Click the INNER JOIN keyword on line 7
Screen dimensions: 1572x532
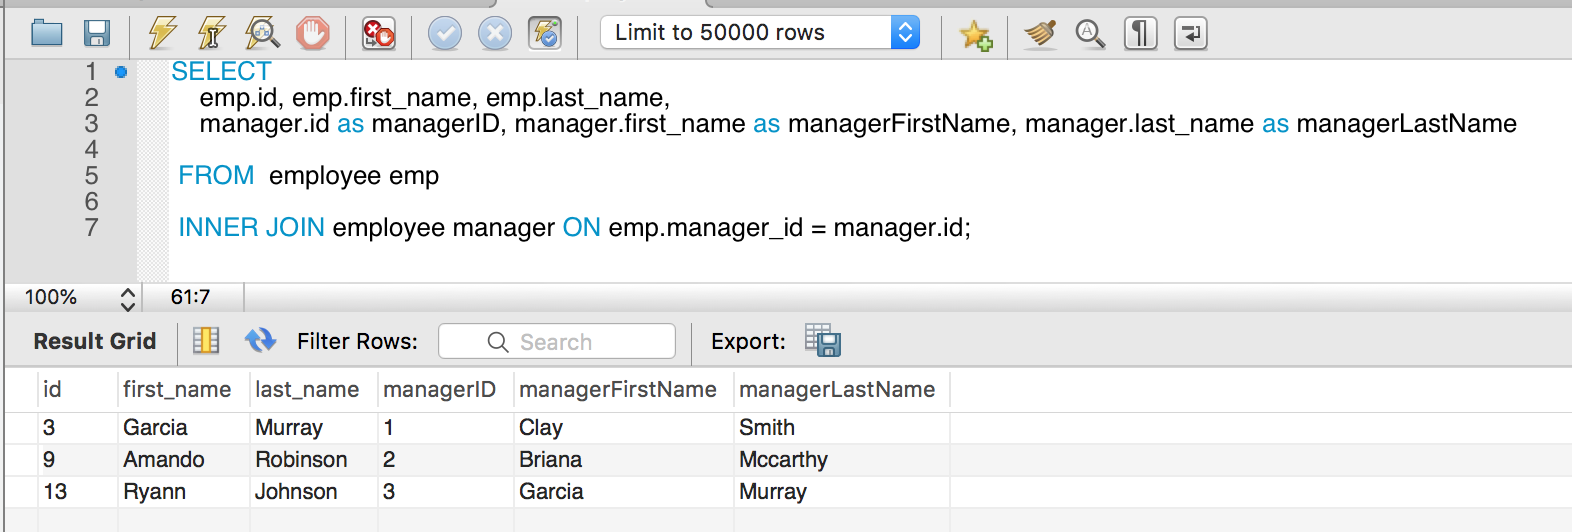251,228
